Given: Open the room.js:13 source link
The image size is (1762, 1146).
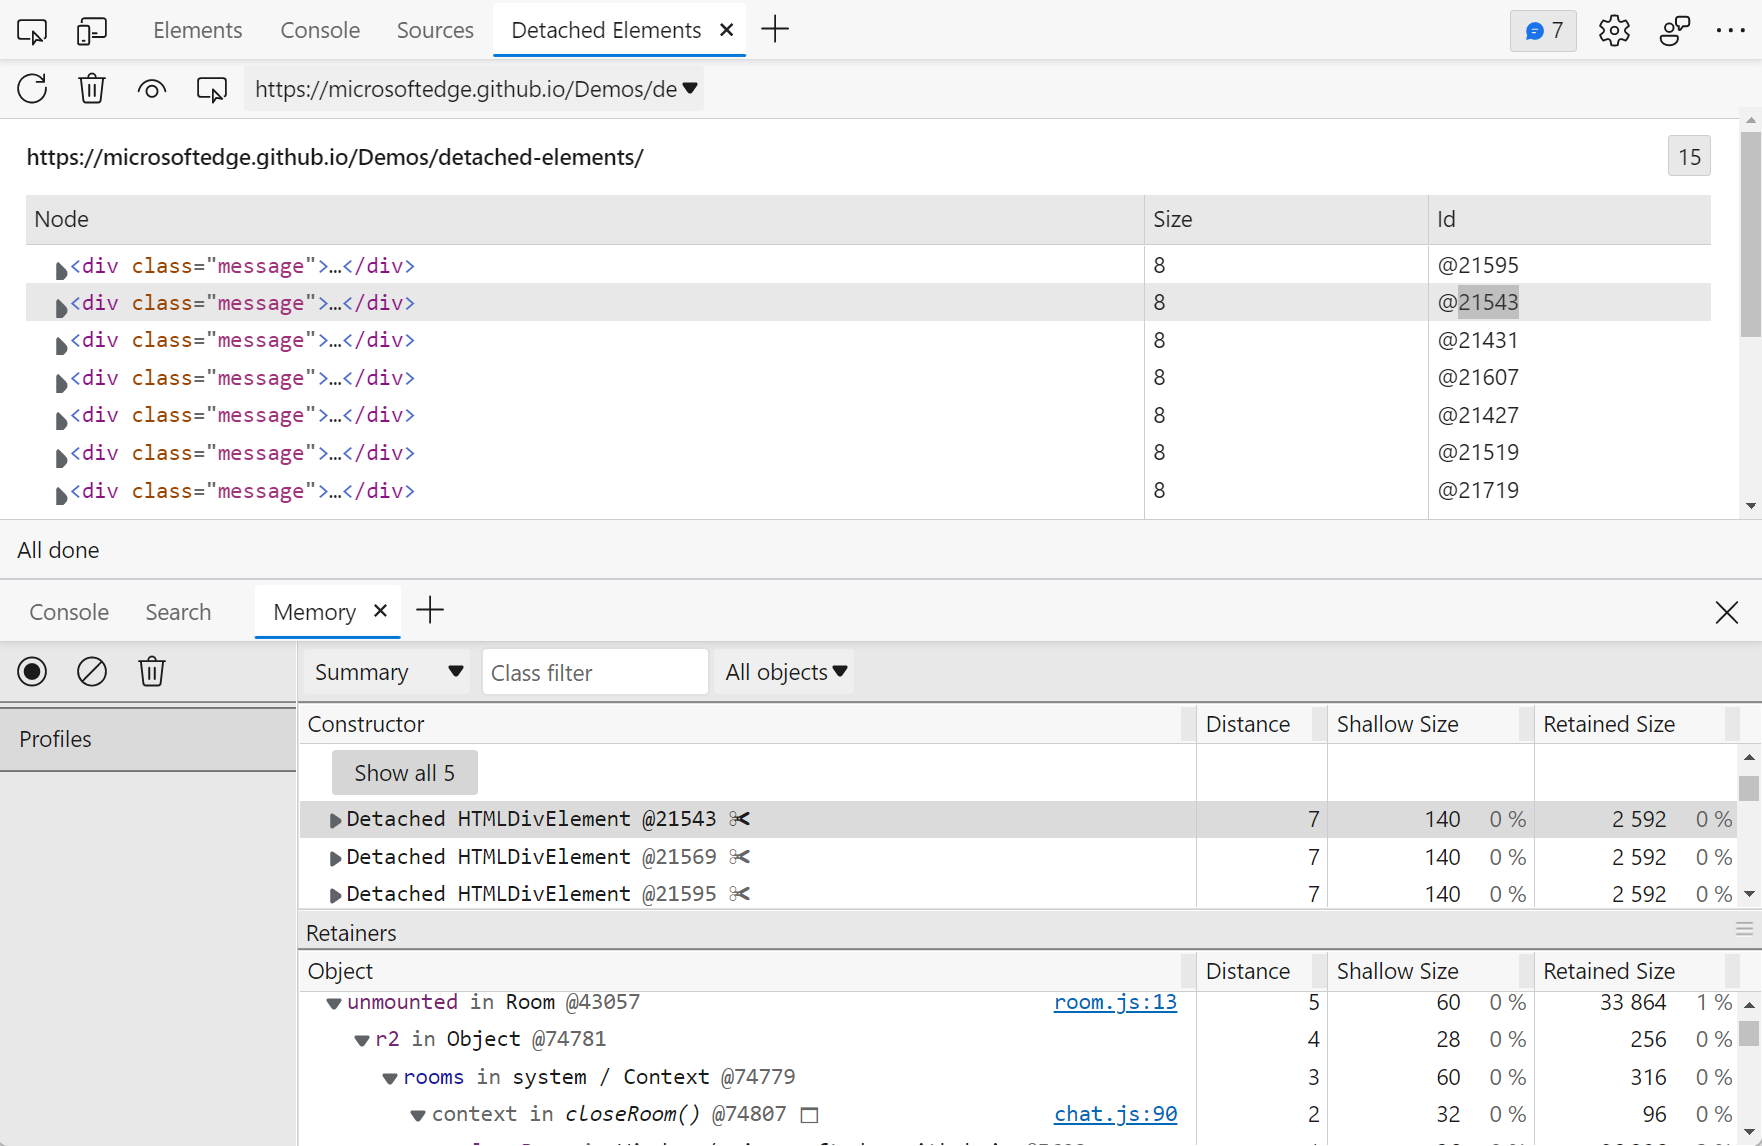Looking at the screenshot, I should tap(1115, 1002).
